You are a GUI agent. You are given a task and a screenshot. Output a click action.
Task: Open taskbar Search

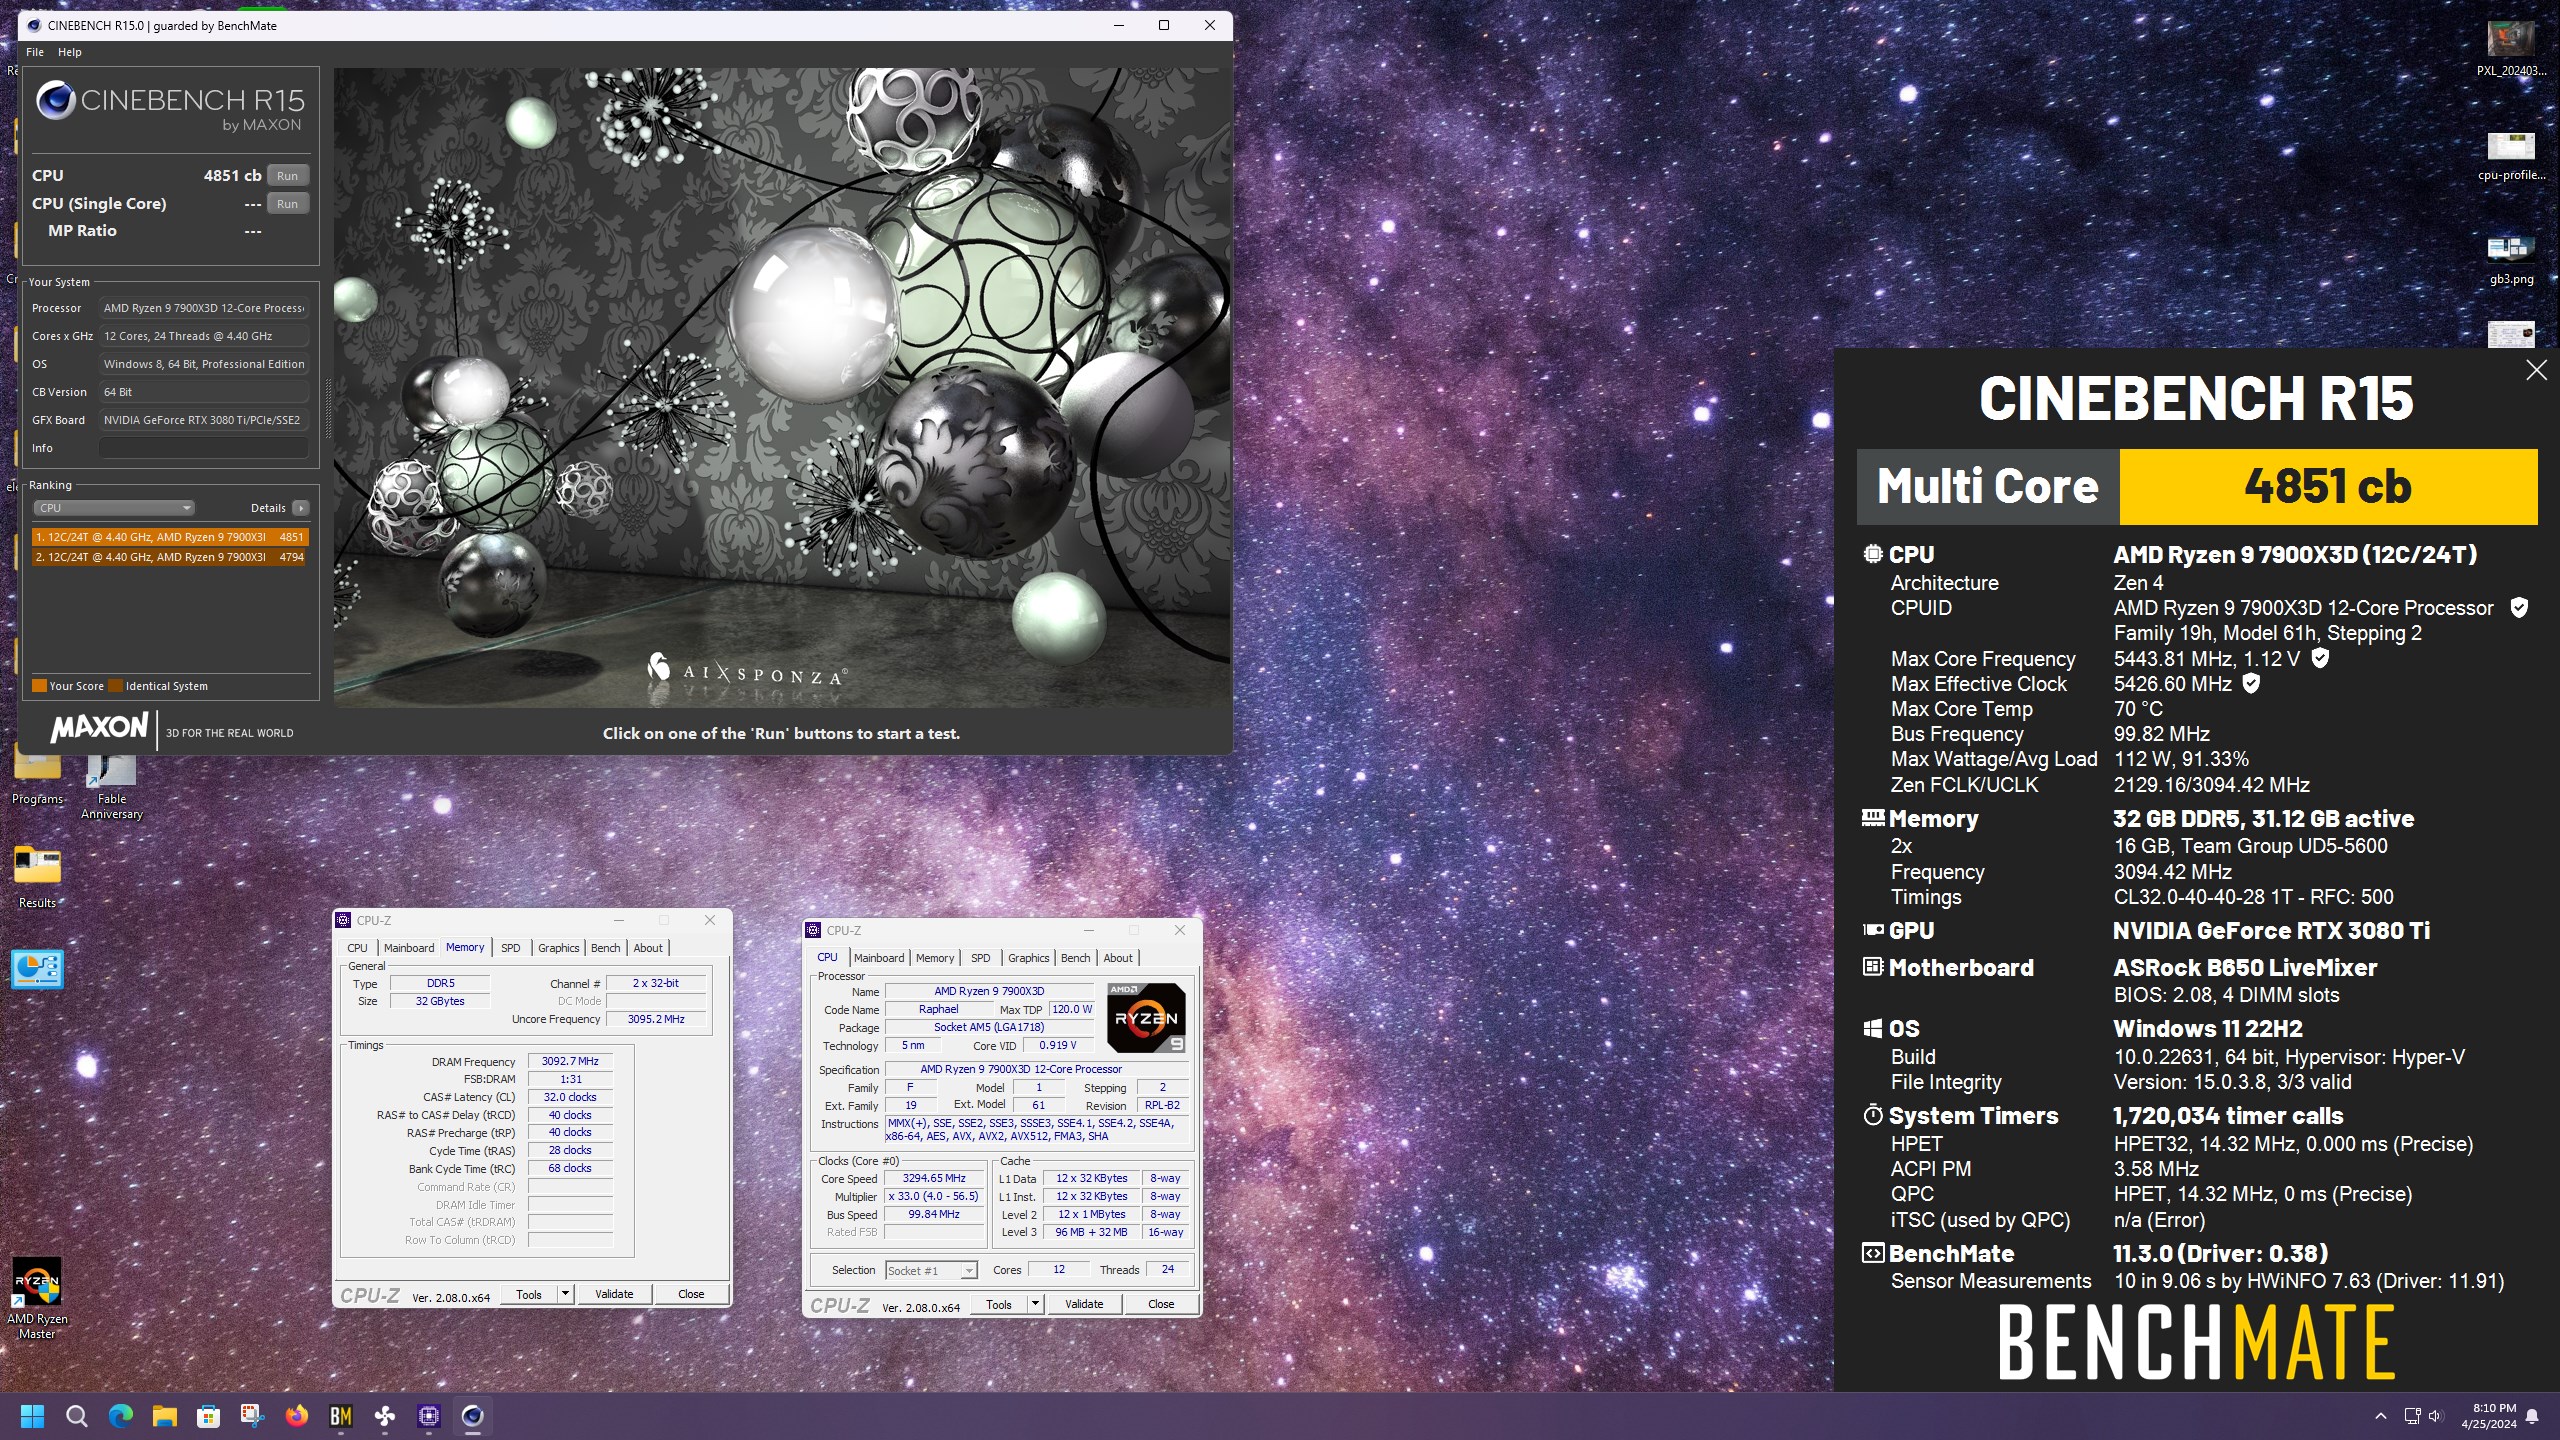coord(76,1416)
